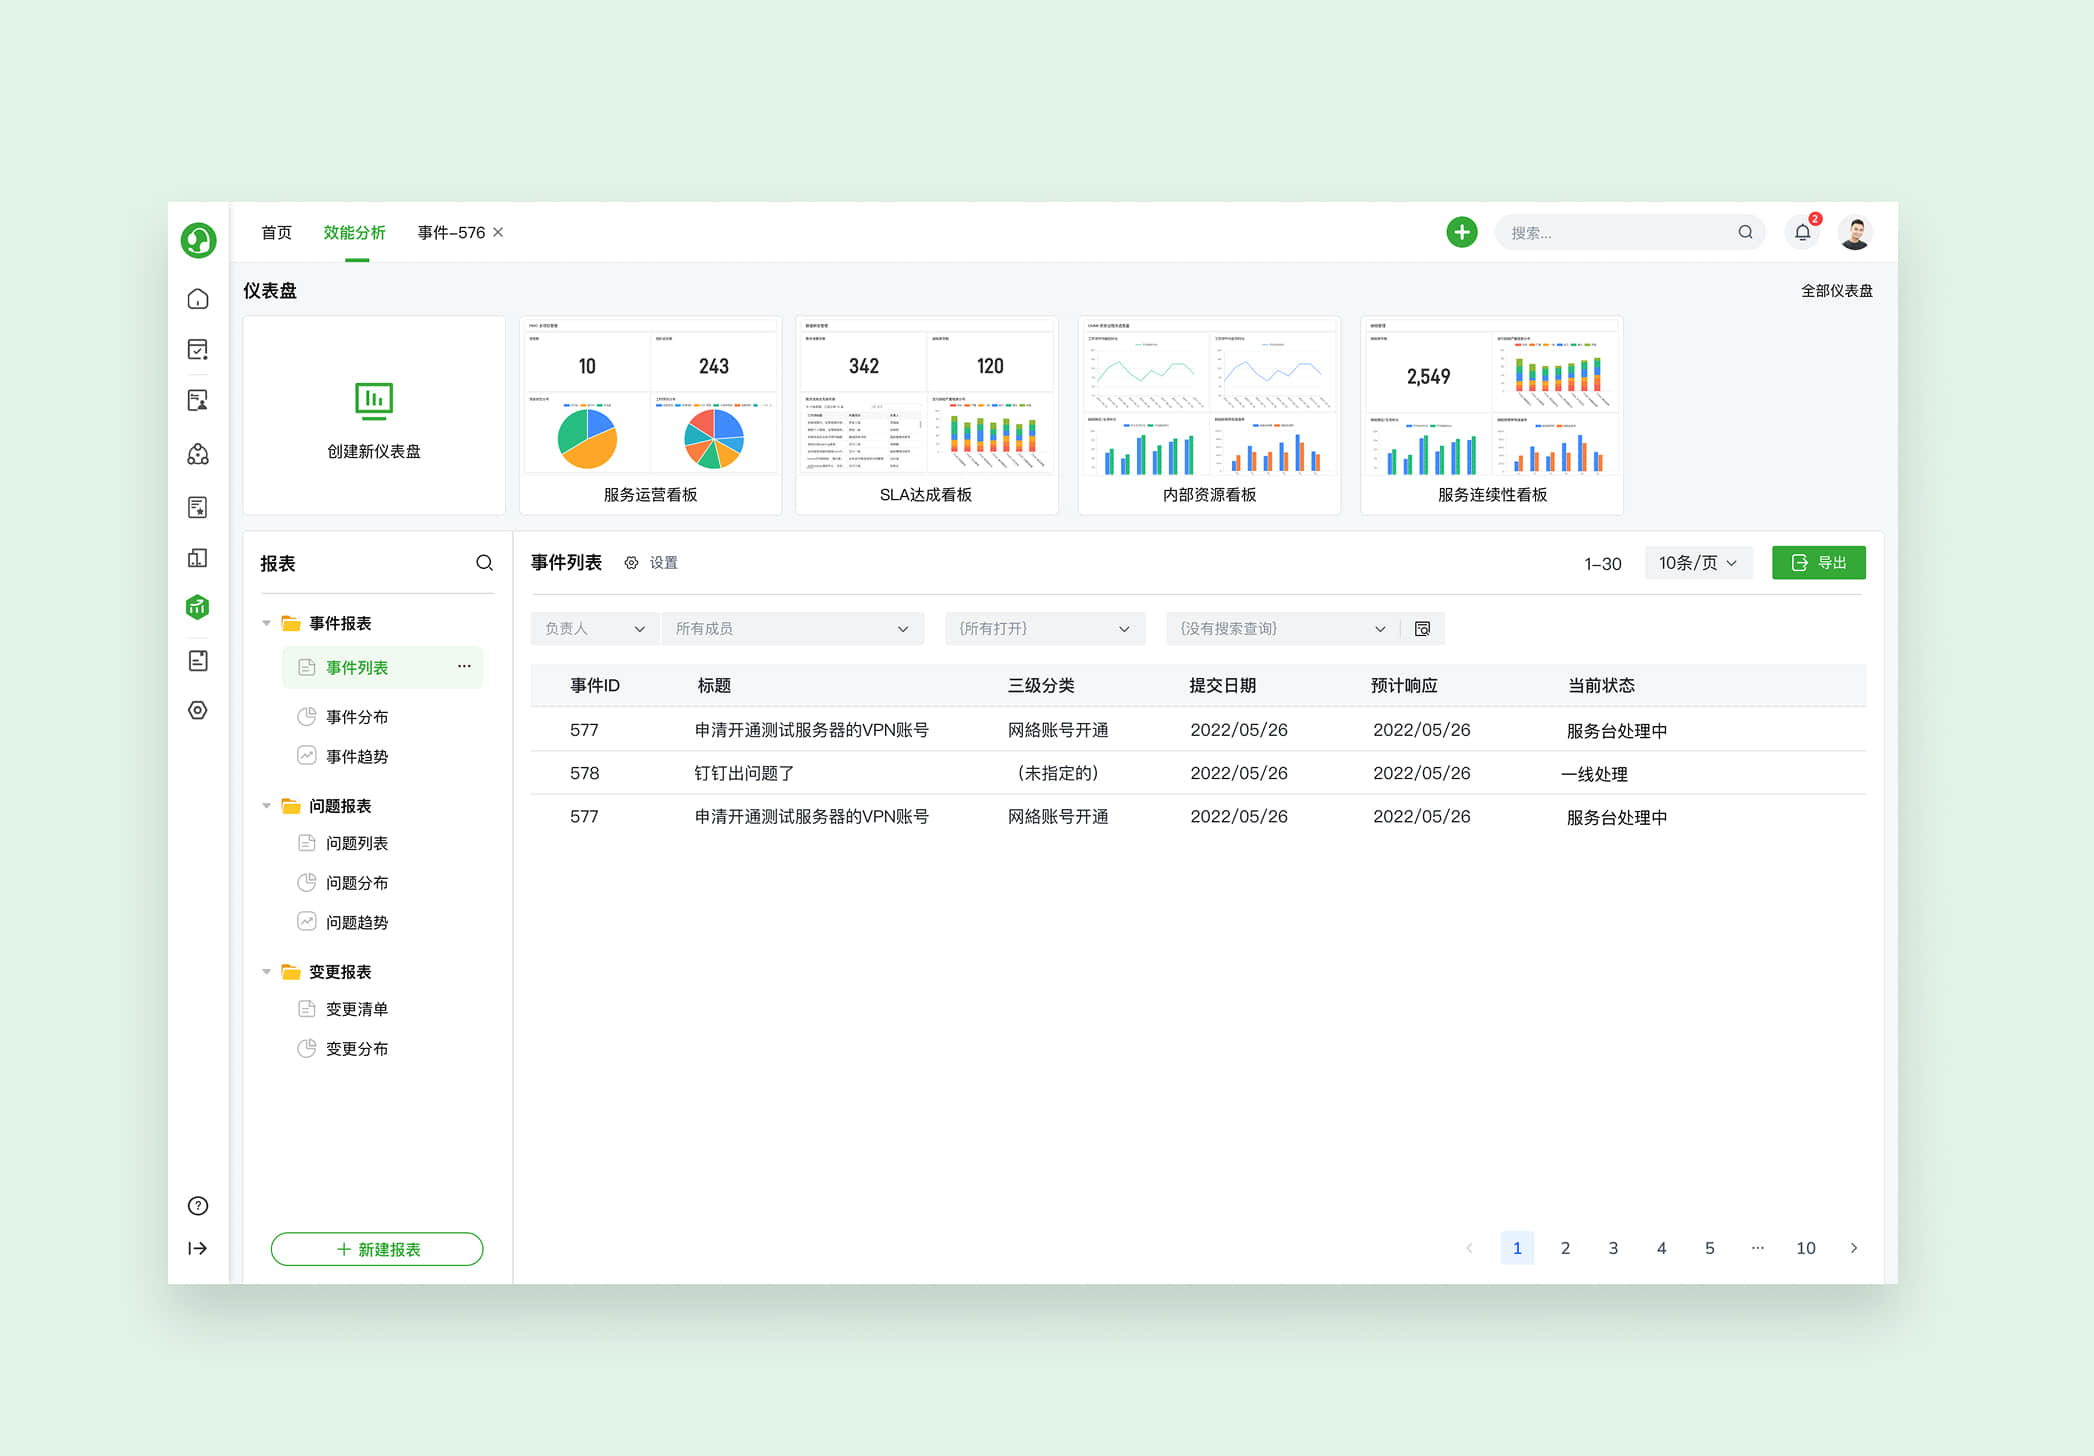Open the help question mark icon
The width and height of the screenshot is (2094, 1456).
[198, 1205]
